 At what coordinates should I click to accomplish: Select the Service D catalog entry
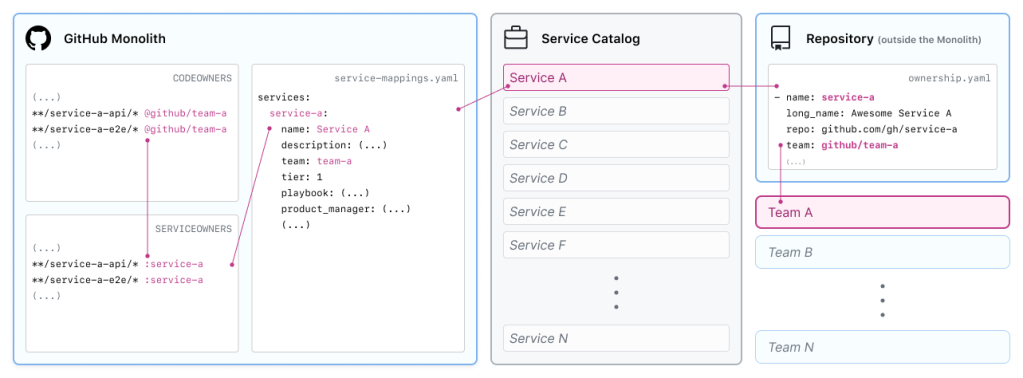(616, 178)
